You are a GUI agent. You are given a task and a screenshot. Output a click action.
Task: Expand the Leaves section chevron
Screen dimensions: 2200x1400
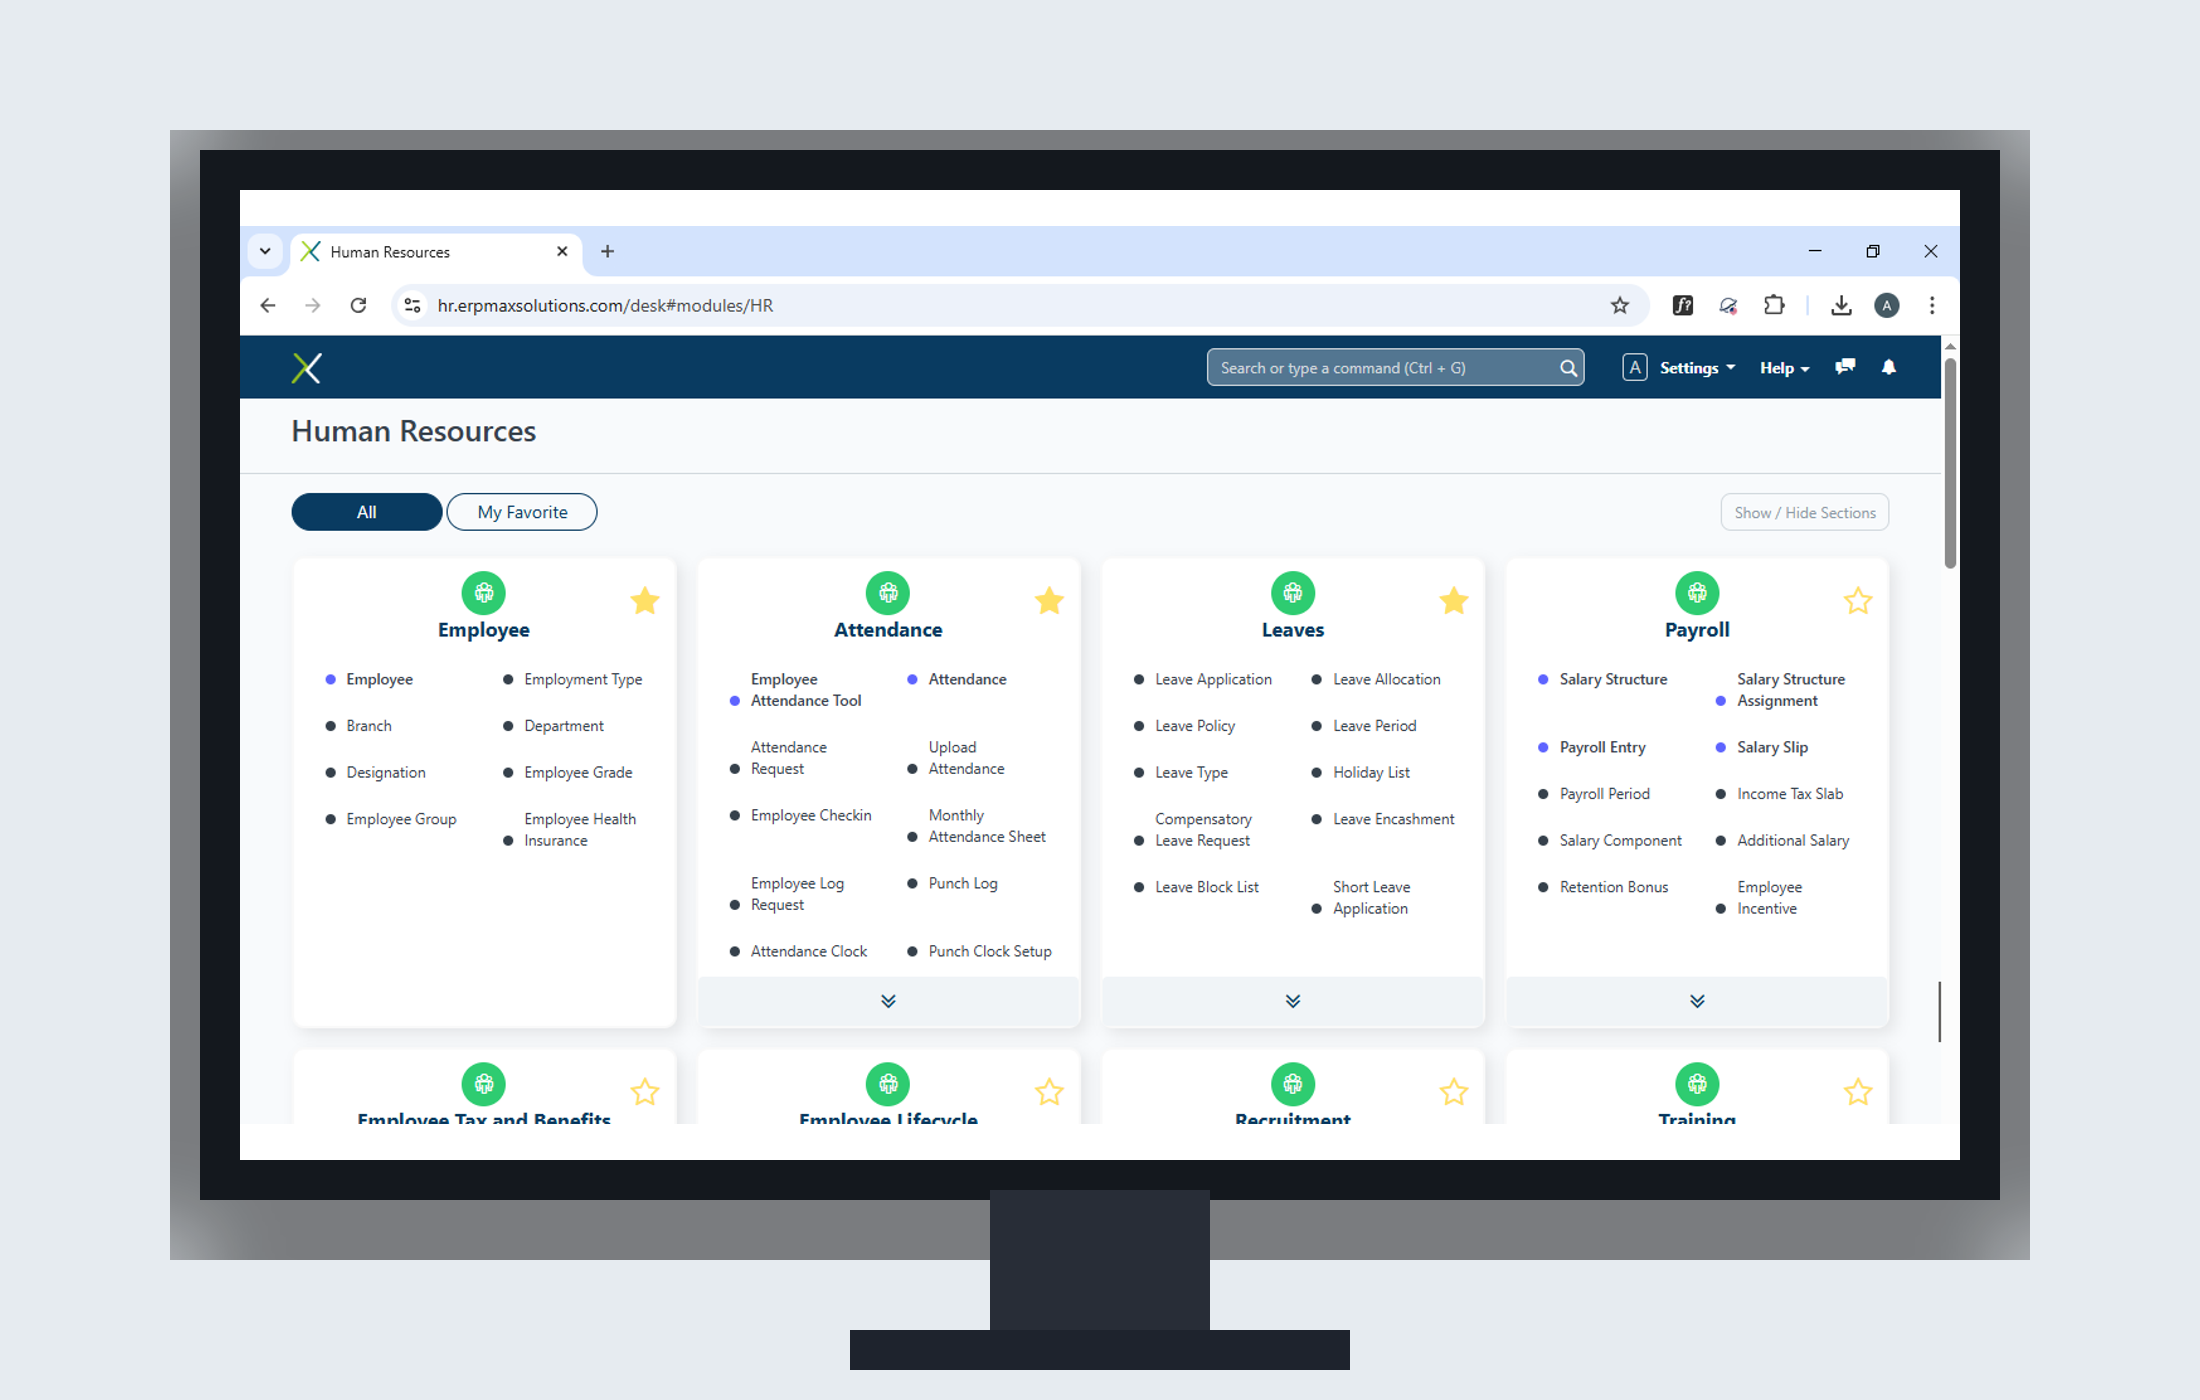pyautogui.click(x=1292, y=1001)
